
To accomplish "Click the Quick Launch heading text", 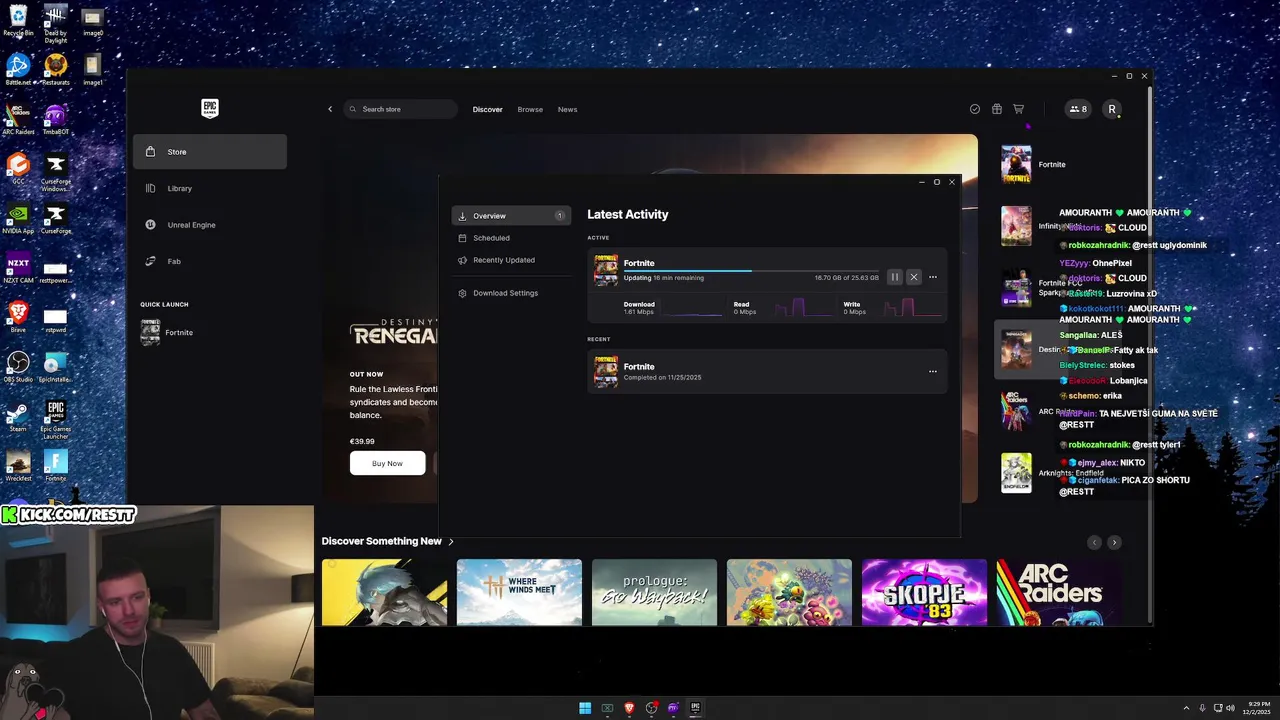I will (164, 304).
